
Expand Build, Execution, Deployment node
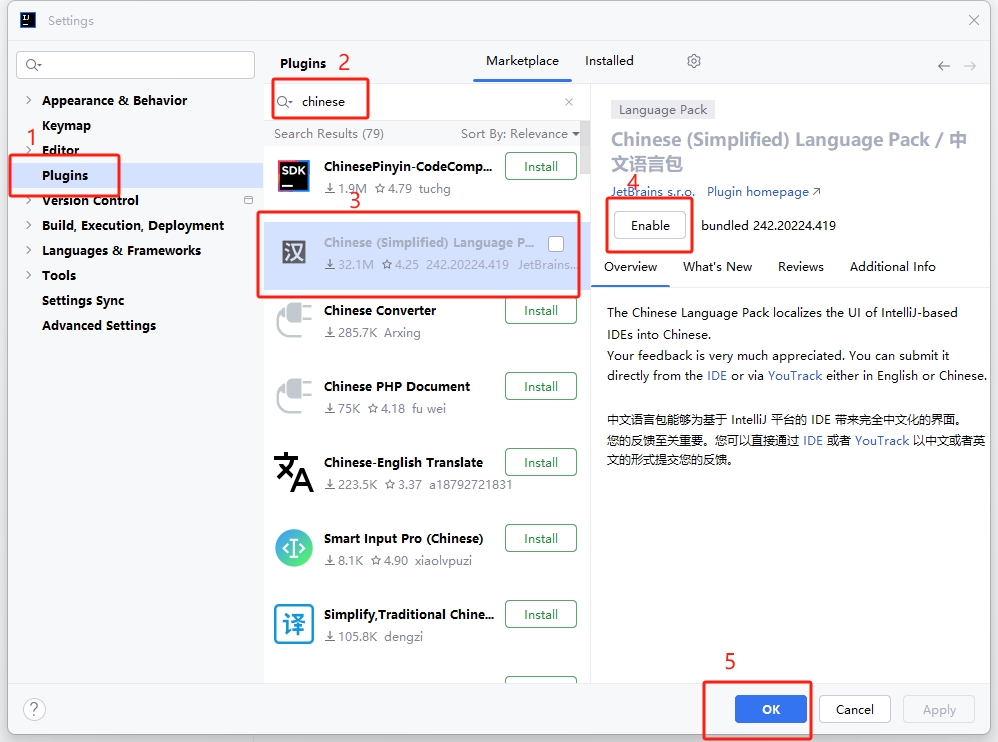[x=29, y=225]
